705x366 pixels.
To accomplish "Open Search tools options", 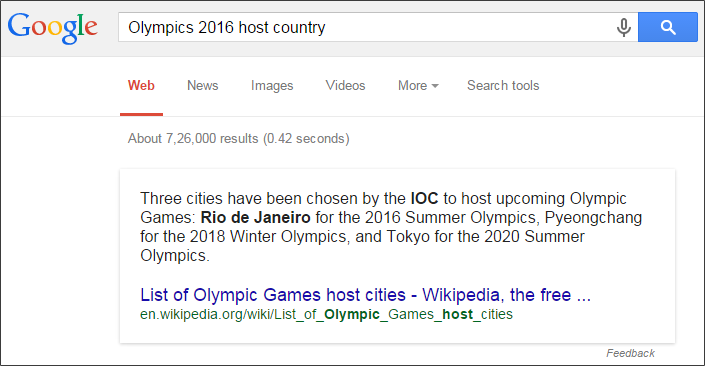I will click(503, 85).
